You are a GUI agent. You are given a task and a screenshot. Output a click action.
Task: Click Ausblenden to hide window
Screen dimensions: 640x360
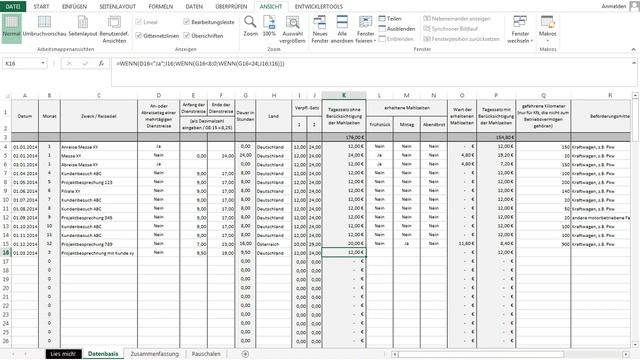point(397,29)
